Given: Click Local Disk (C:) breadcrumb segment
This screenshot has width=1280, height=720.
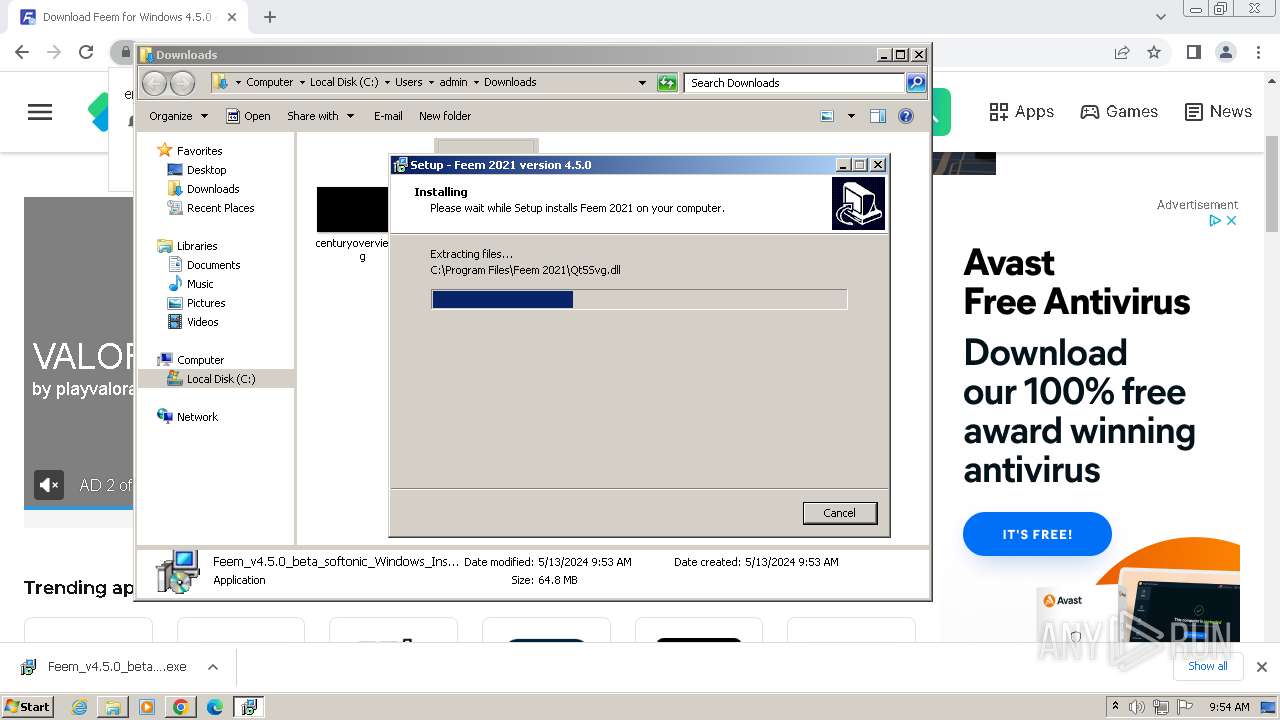Looking at the screenshot, I should 344,82.
